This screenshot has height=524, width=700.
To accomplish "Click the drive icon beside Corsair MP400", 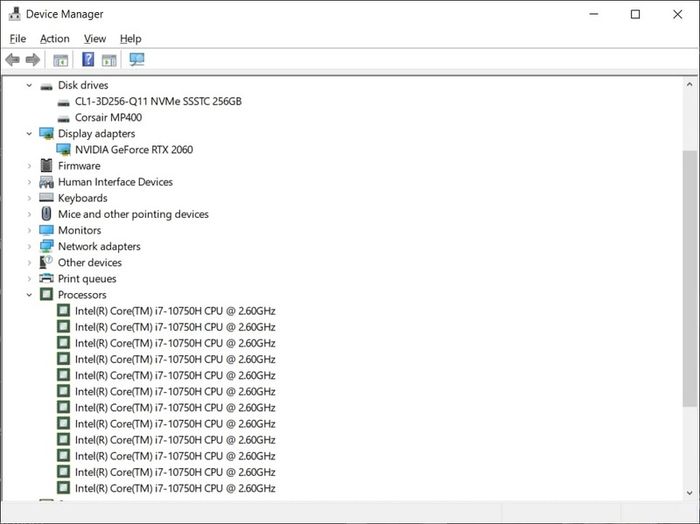I will [x=64, y=118].
